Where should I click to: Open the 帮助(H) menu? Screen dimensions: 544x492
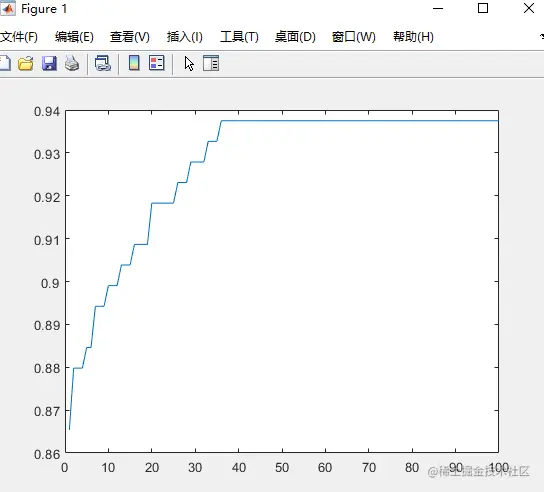tap(413, 37)
